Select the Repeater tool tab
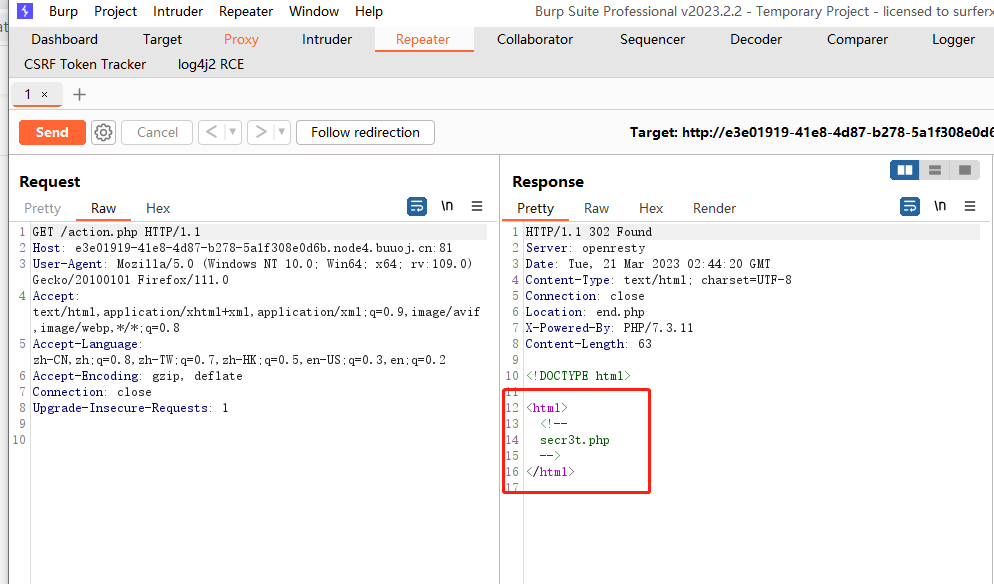Viewport: 994px width, 584px height. (x=423, y=39)
